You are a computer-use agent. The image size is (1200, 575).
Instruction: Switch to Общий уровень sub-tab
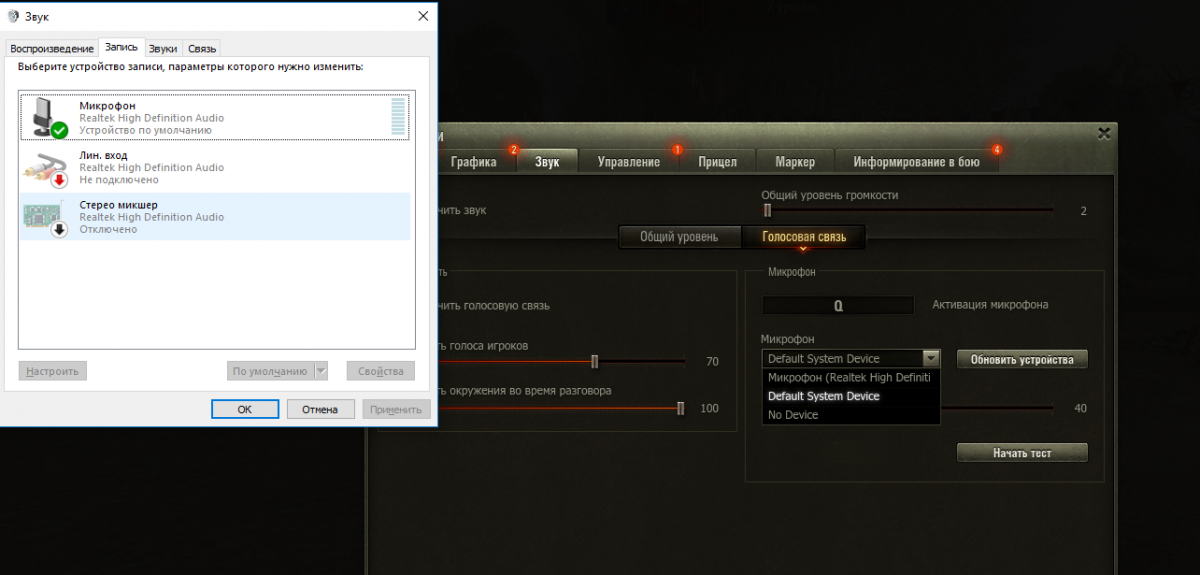click(x=679, y=237)
